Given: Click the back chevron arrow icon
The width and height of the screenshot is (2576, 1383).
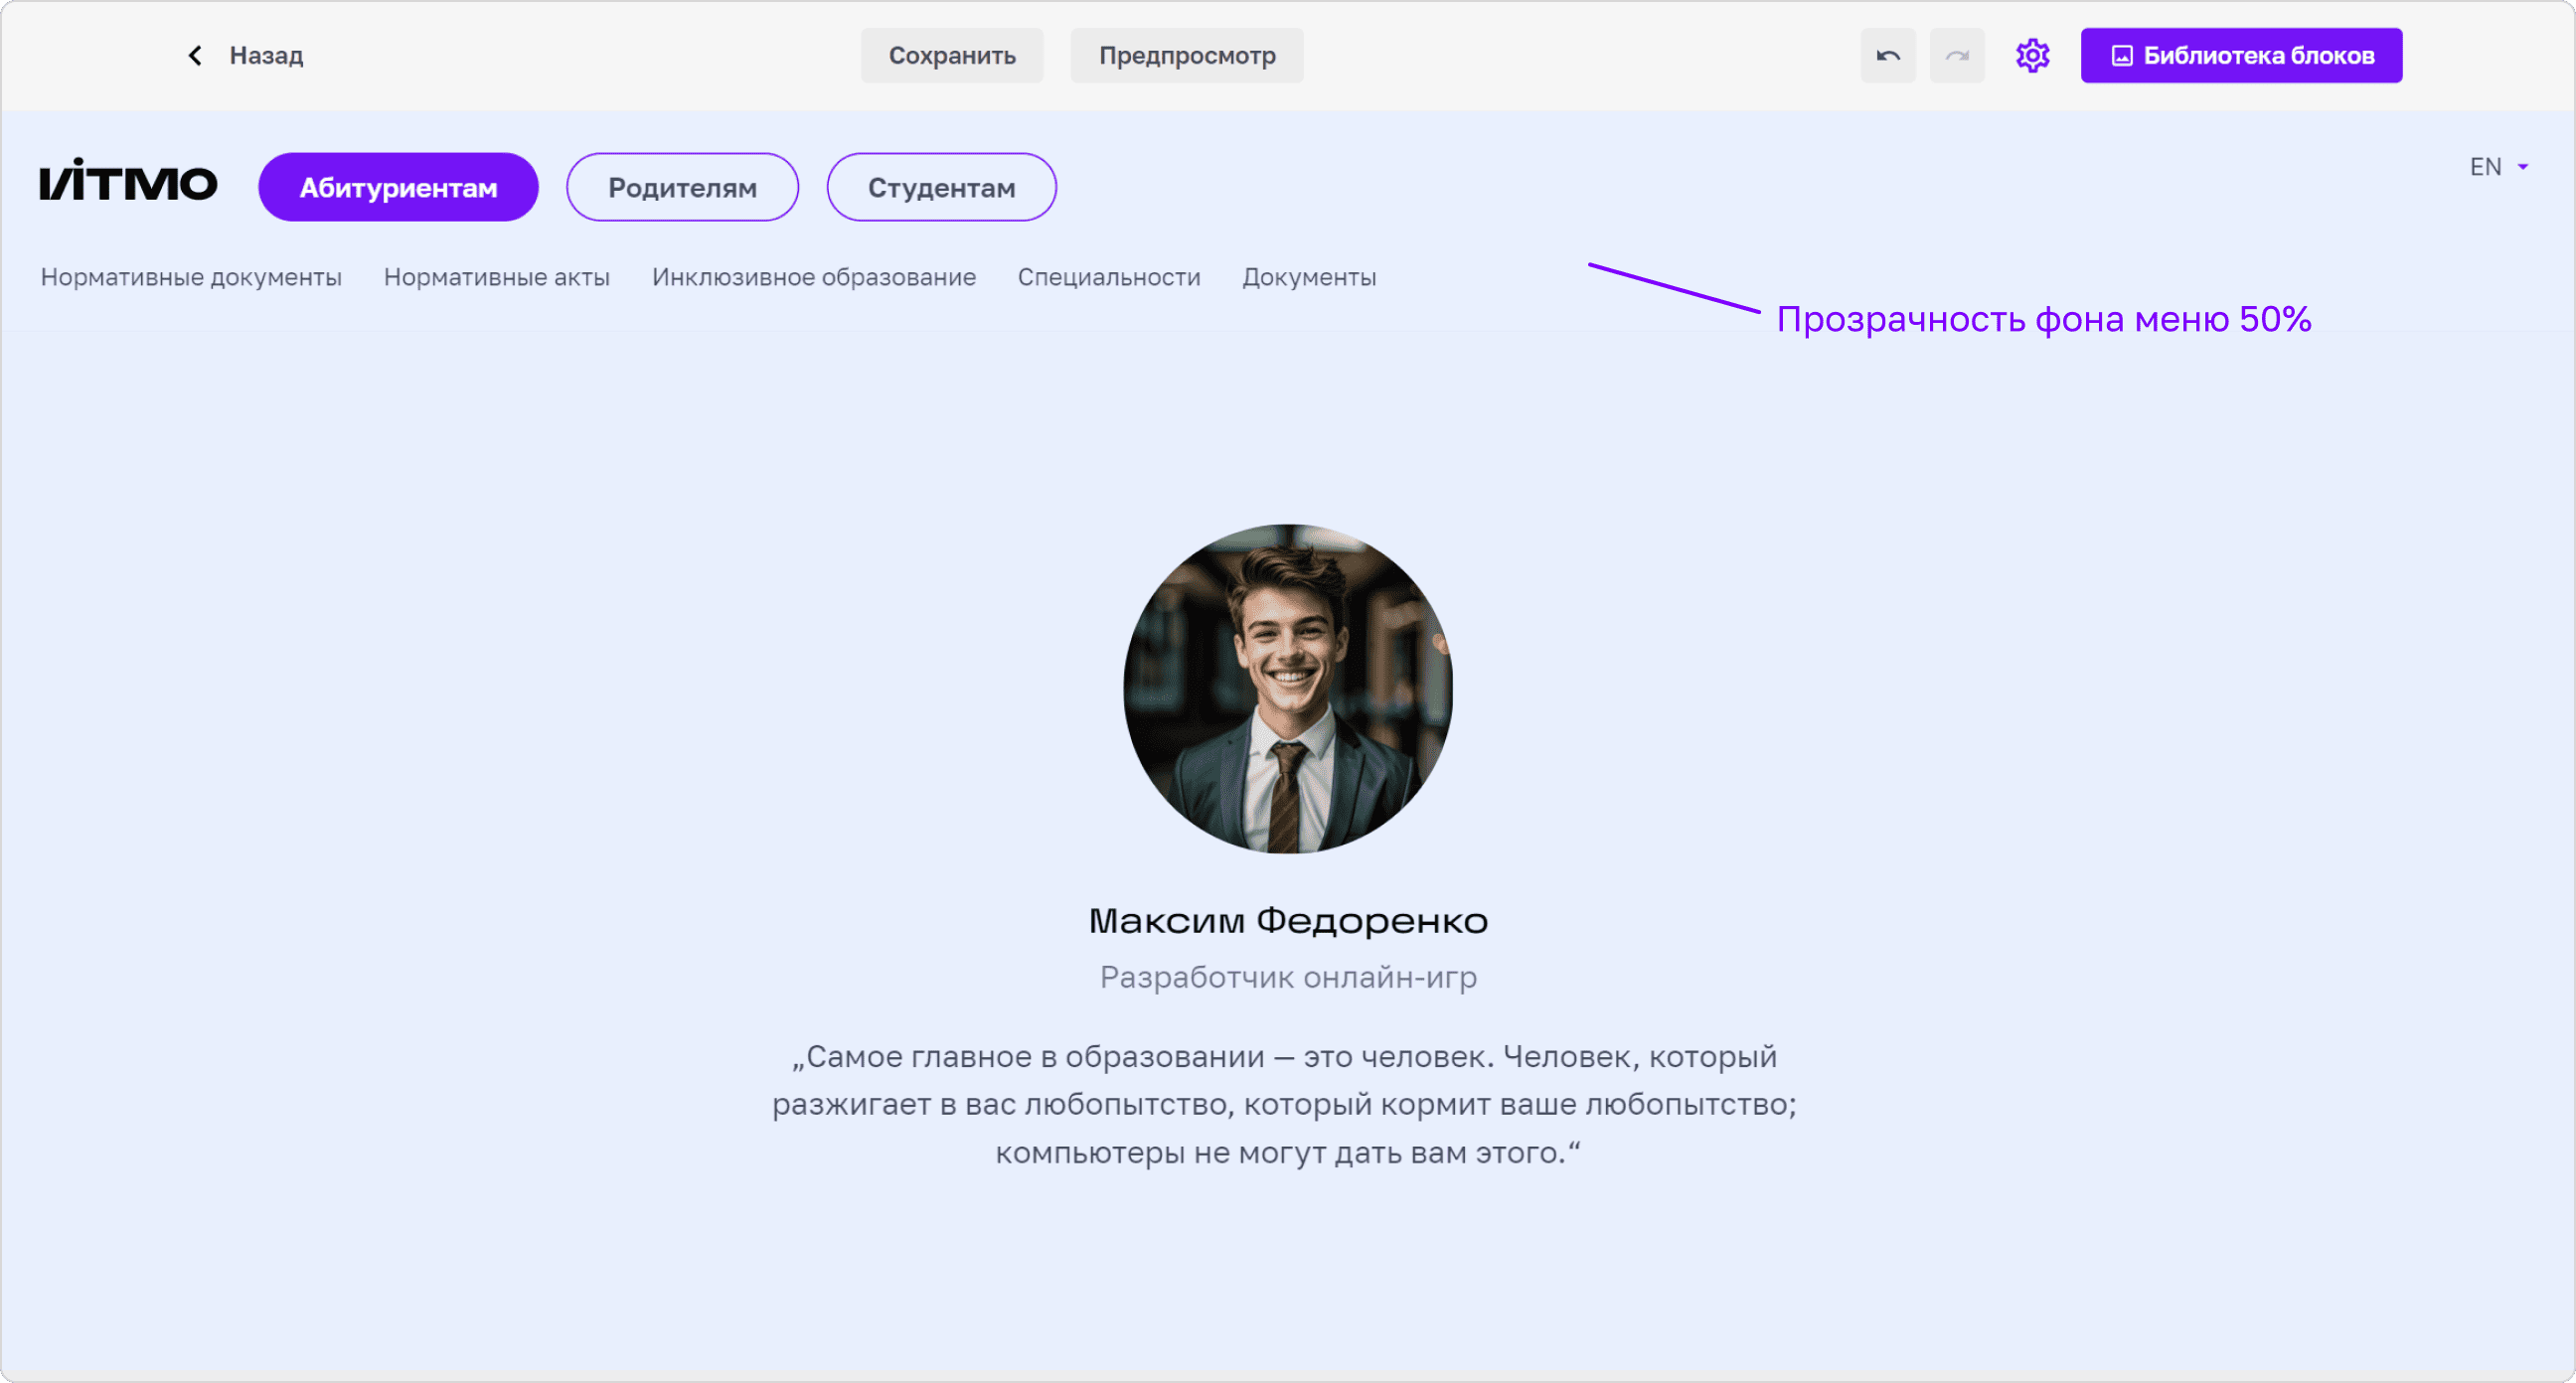Looking at the screenshot, I should 195,56.
